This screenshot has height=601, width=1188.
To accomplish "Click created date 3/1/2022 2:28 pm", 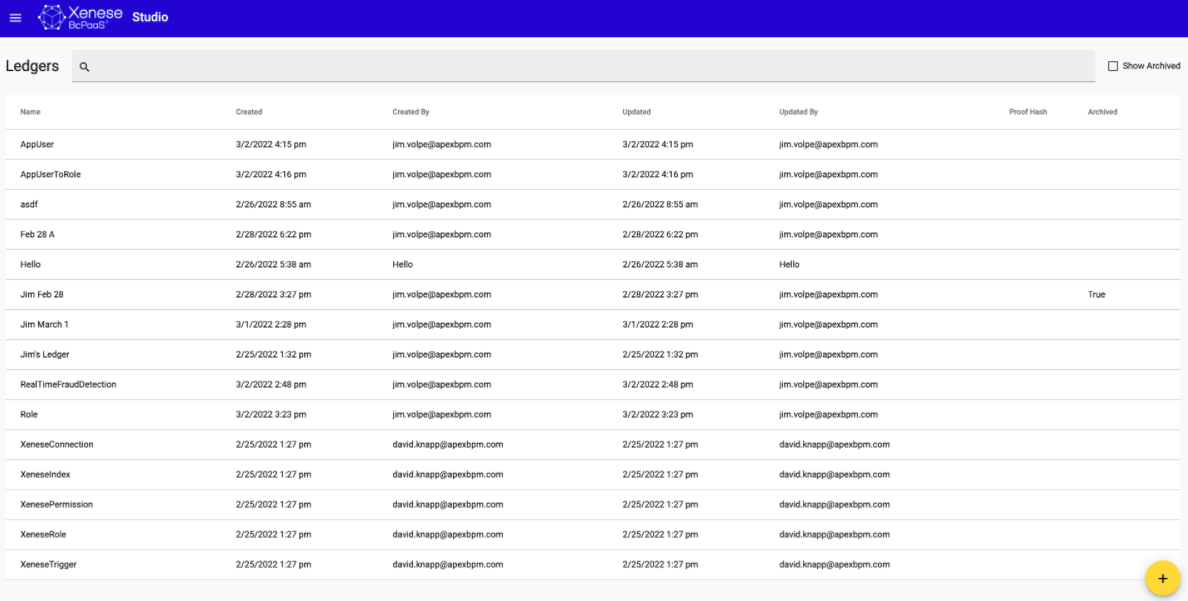I will (271, 324).
